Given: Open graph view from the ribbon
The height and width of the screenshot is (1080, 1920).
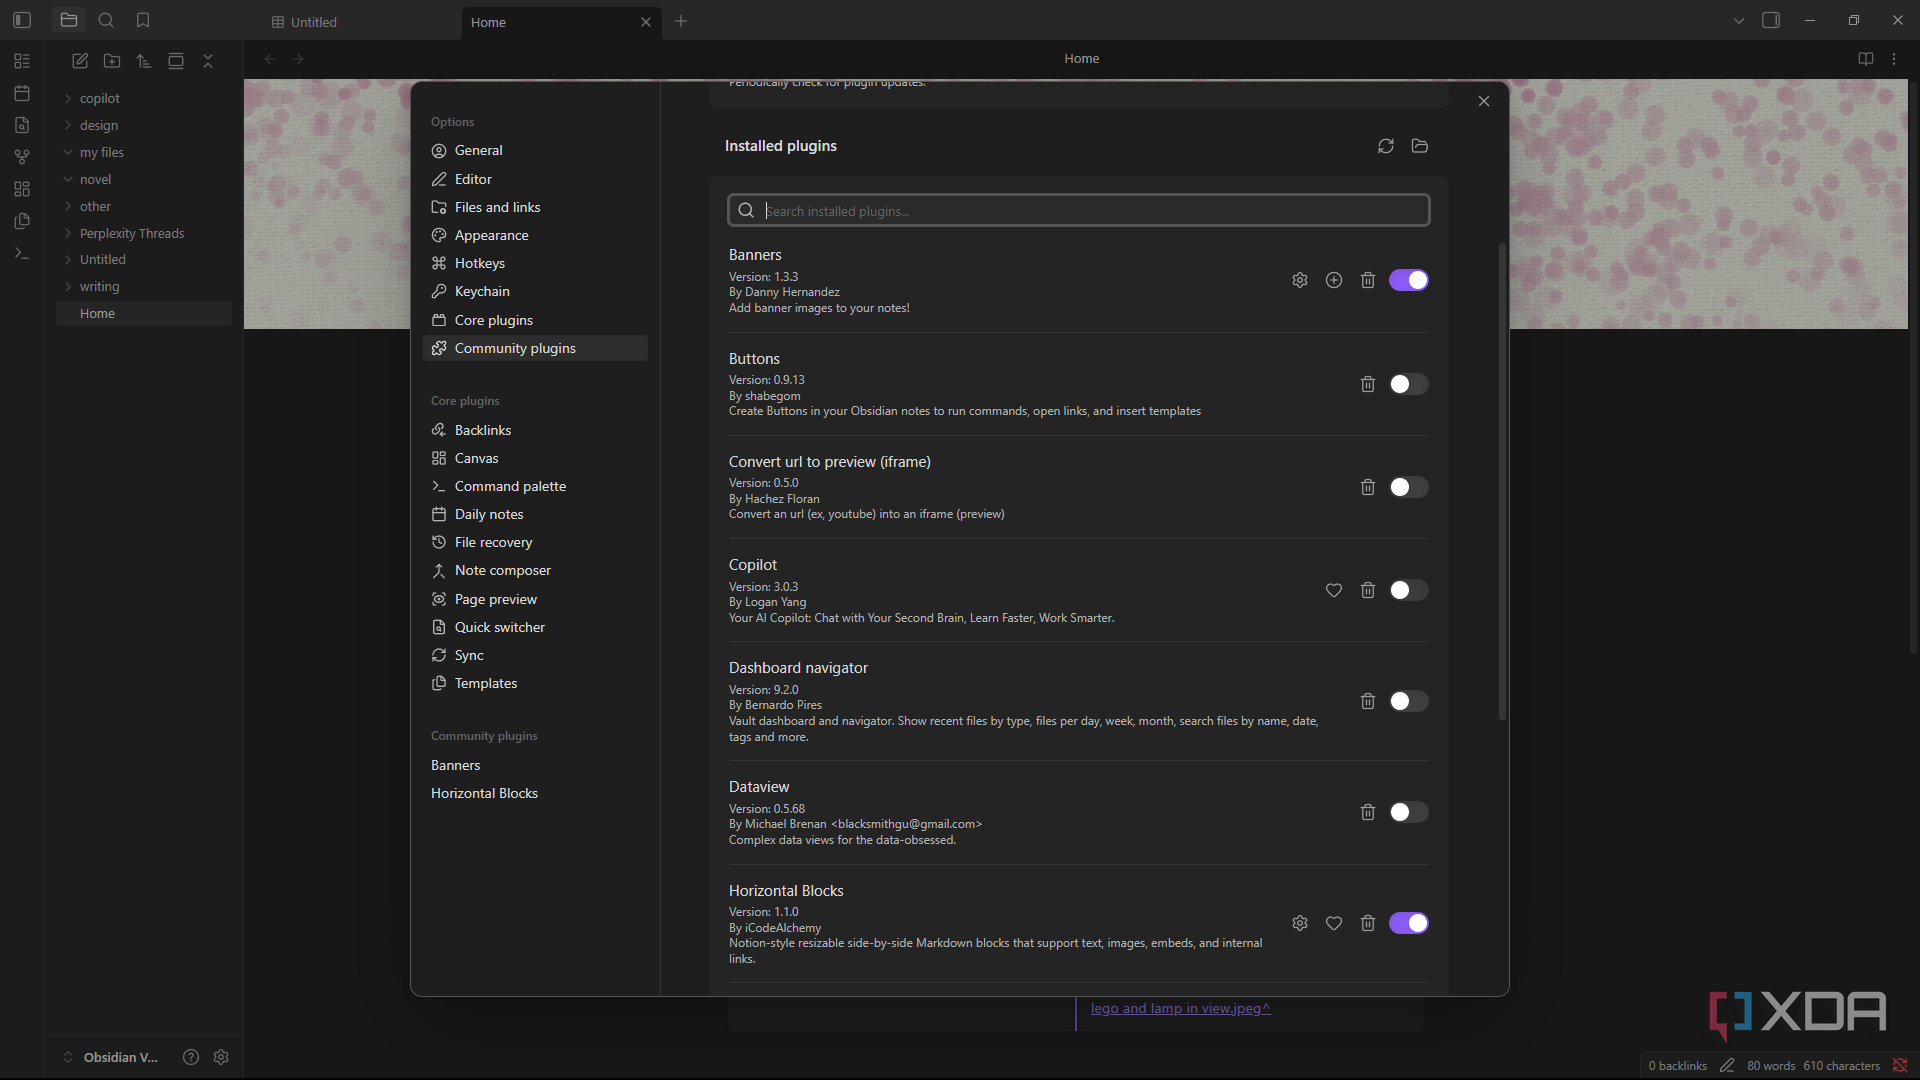Looking at the screenshot, I should [x=22, y=157].
